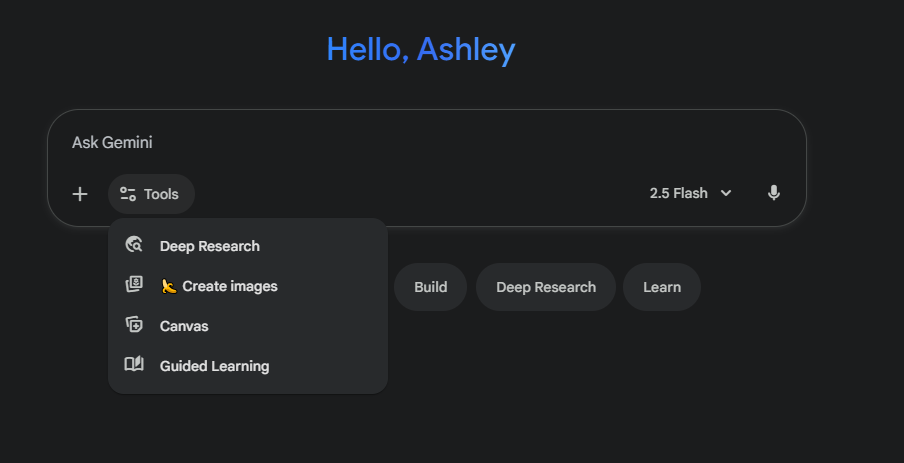Click the sliders icon on the Tools button

point(128,194)
